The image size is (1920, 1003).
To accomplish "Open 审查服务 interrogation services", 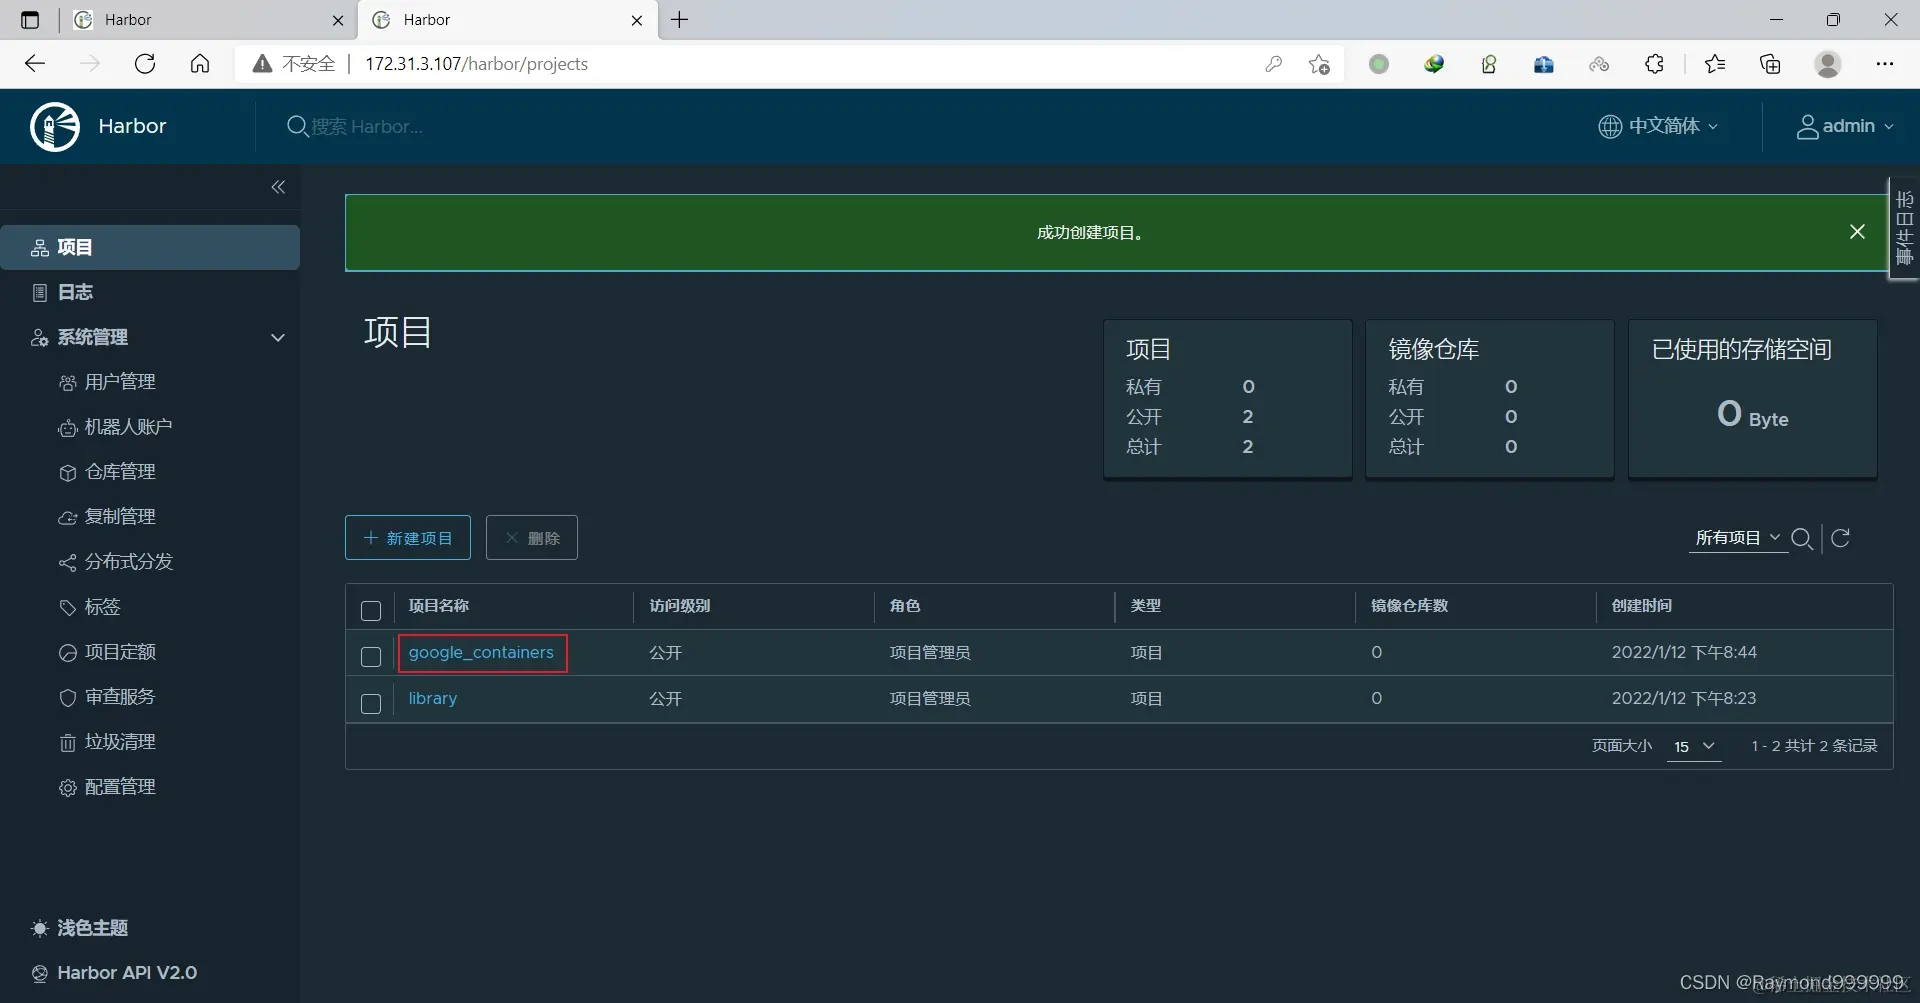I will click(120, 697).
